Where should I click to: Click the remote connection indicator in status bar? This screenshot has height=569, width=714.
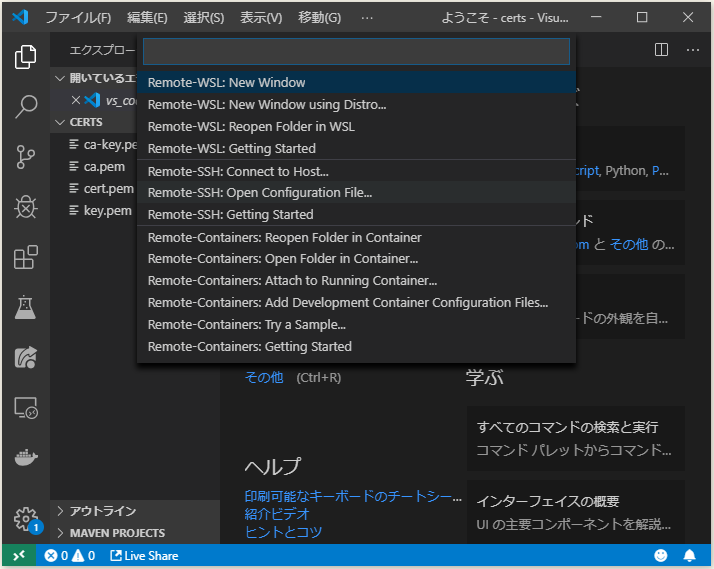(x=19, y=556)
